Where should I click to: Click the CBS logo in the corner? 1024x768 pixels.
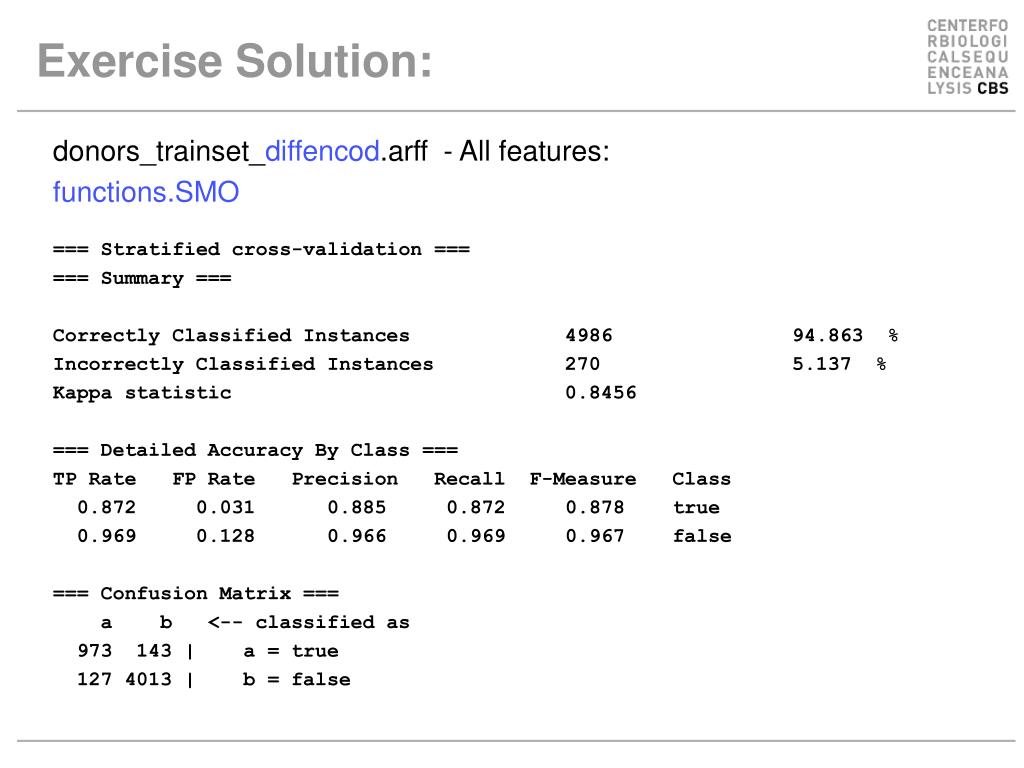(967, 57)
